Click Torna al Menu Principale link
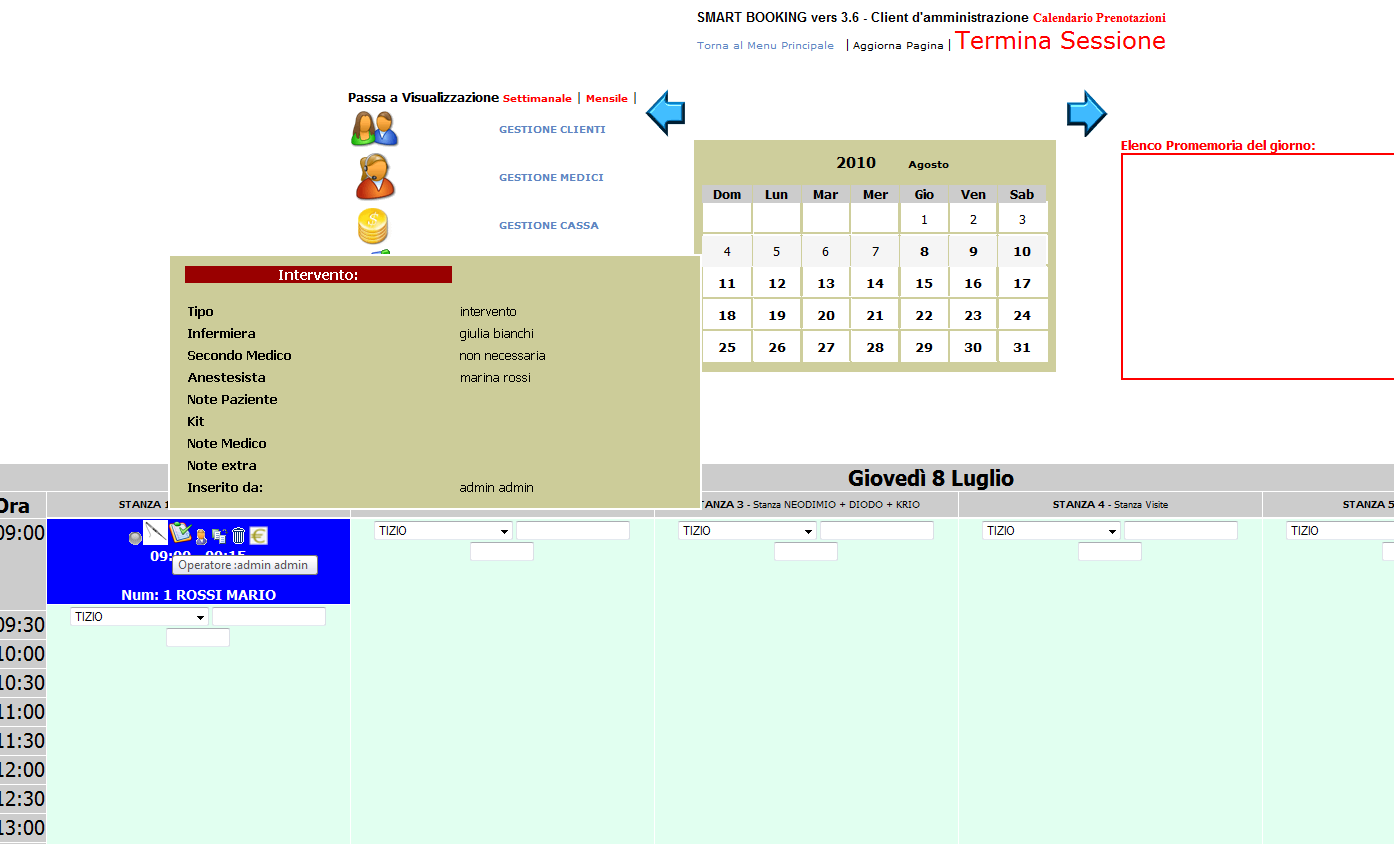This screenshot has width=1394, height=844. tap(765, 46)
